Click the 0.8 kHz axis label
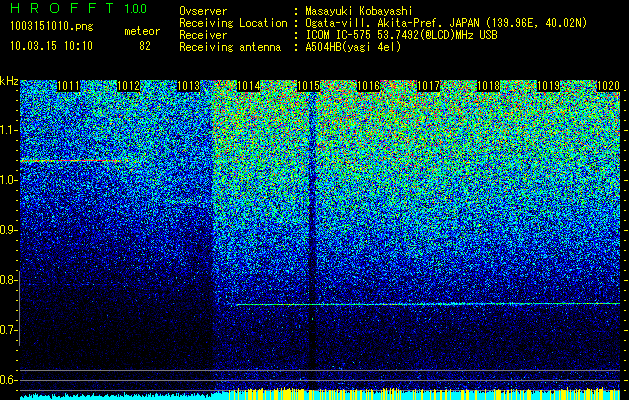 [x=7, y=280]
